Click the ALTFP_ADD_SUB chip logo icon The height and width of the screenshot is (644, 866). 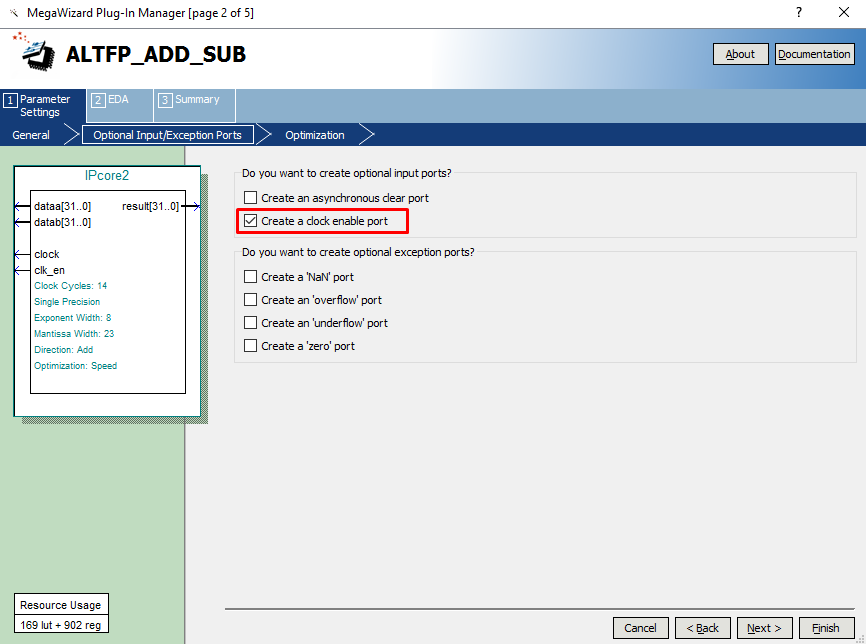(x=34, y=53)
